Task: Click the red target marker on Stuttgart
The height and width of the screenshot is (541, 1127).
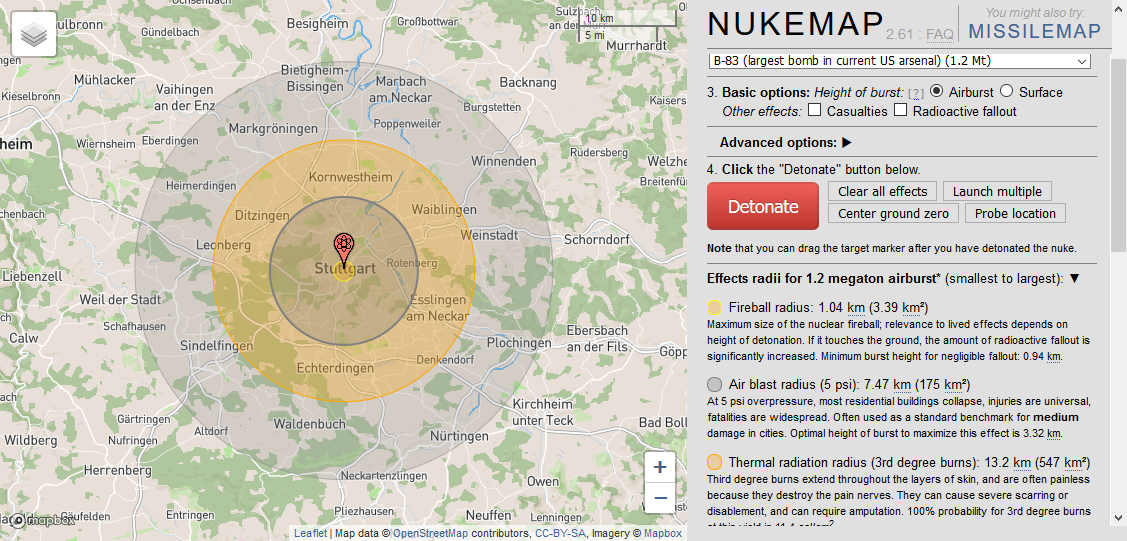Action: 343,244
